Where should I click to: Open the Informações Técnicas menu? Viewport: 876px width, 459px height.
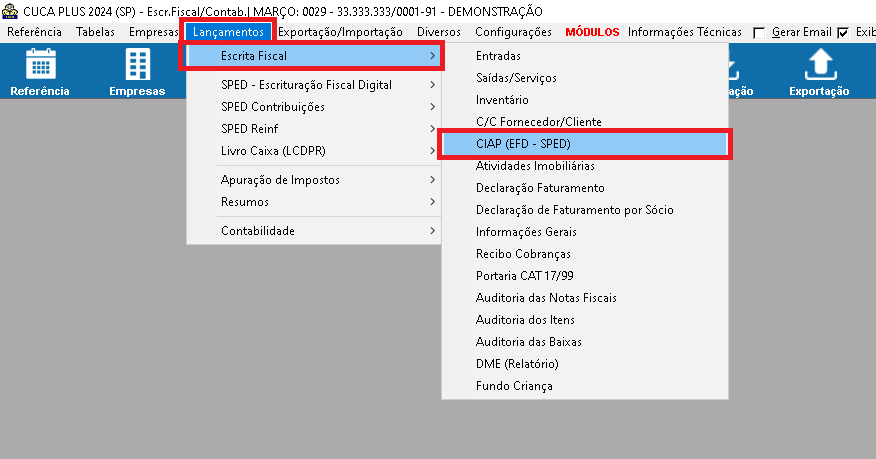pos(685,32)
